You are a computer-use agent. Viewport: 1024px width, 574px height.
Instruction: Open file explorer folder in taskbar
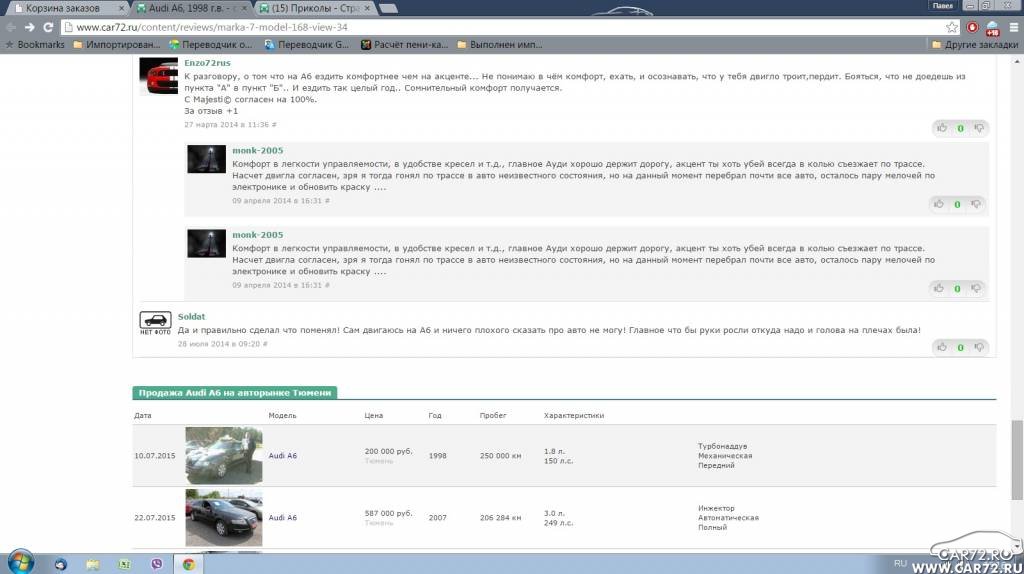tap(93, 564)
